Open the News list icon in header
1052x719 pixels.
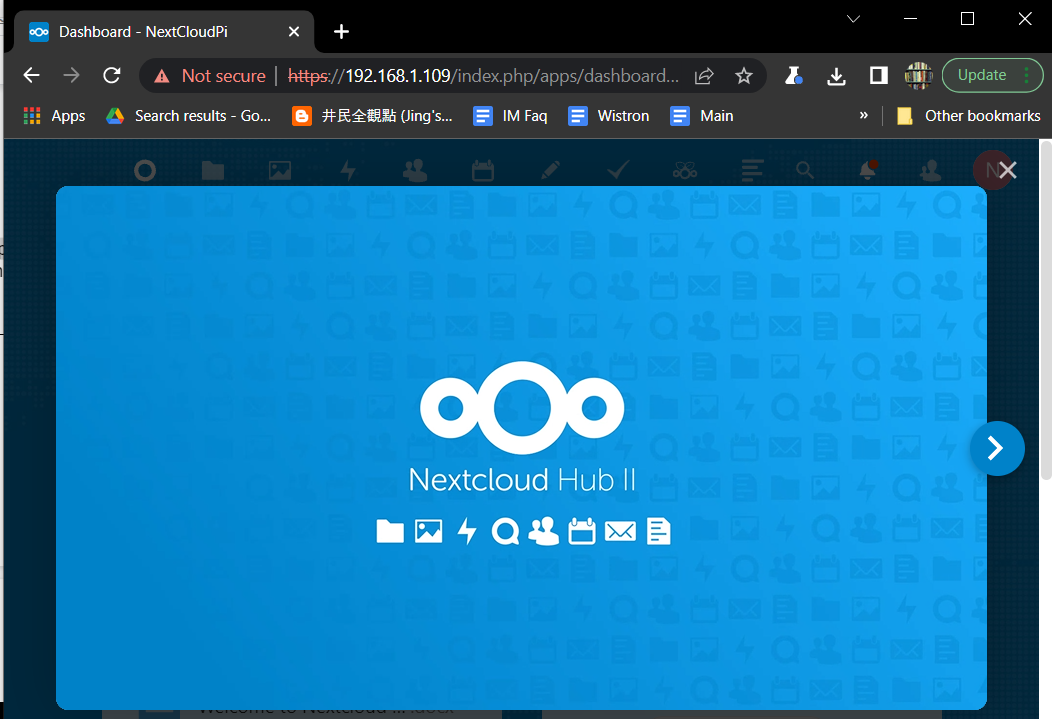[x=752, y=170]
